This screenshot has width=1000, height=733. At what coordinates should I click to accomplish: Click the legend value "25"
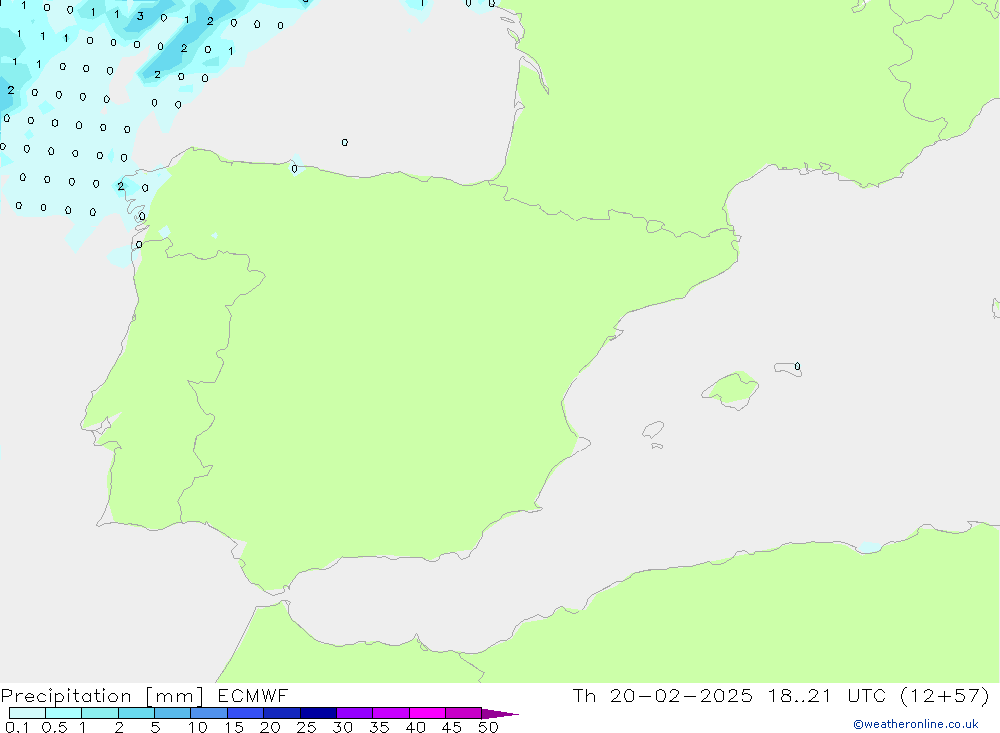306,727
